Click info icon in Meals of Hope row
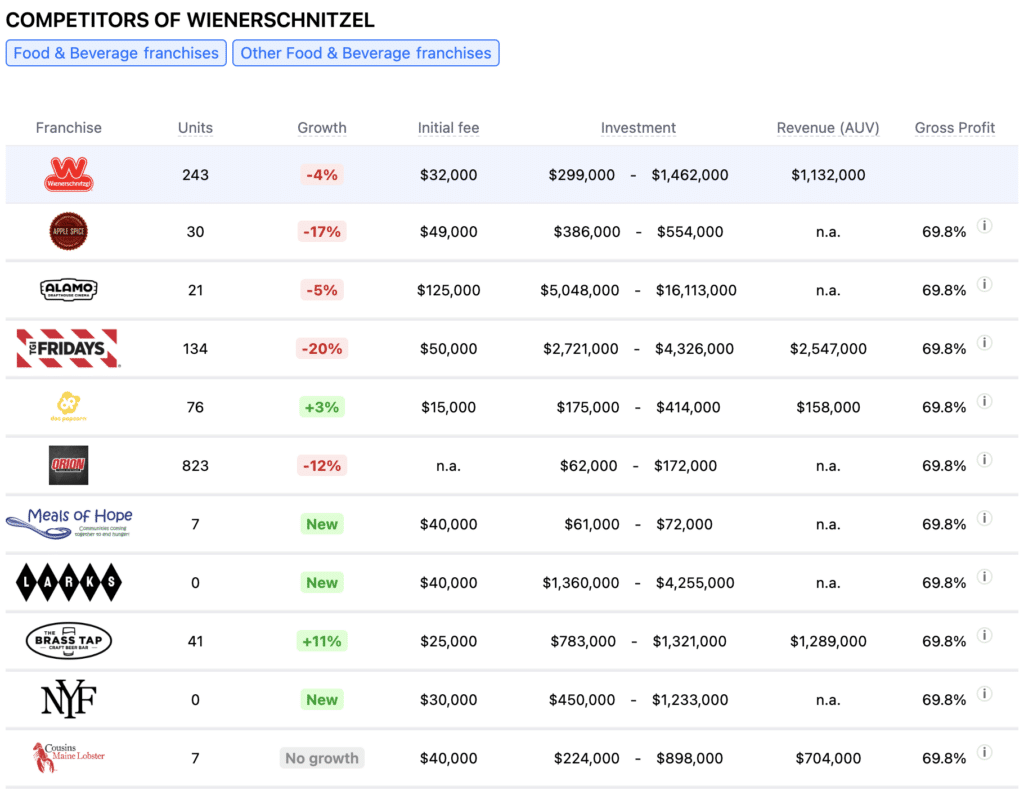The width and height of the screenshot is (1024, 800). pyautogui.click(x=984, y=519)
